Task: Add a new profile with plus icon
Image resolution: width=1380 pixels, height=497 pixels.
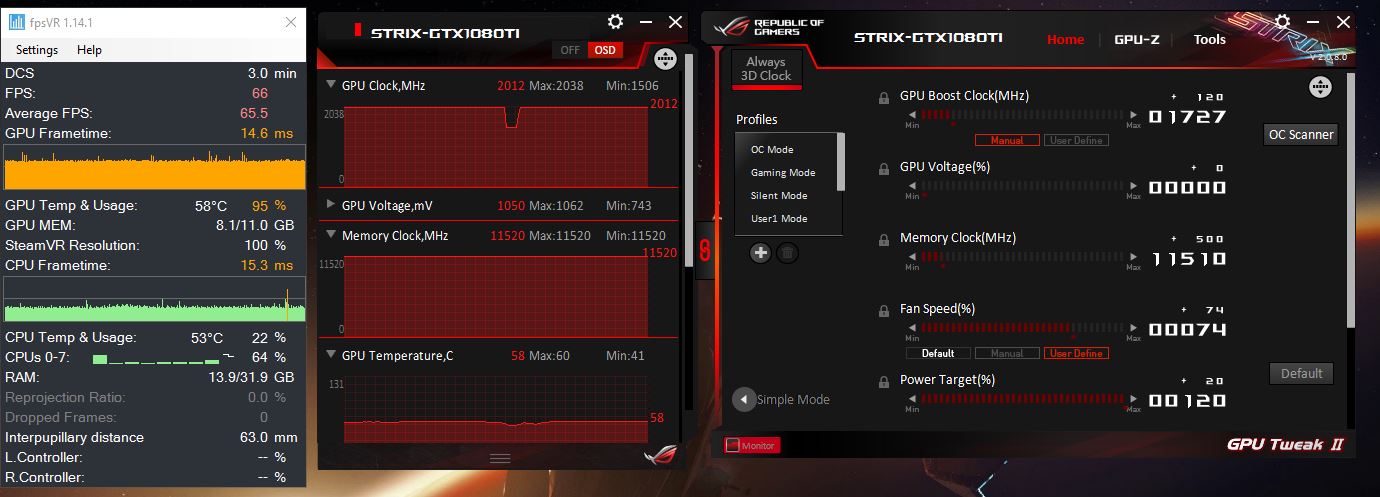Action: [x=761, y=253]
